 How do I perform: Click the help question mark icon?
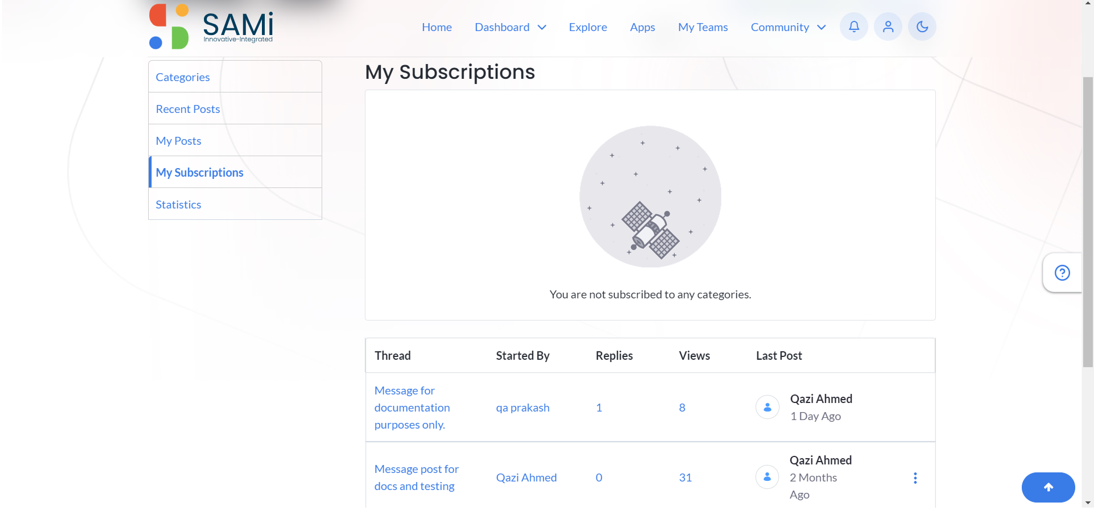[x=1062, y=273]
